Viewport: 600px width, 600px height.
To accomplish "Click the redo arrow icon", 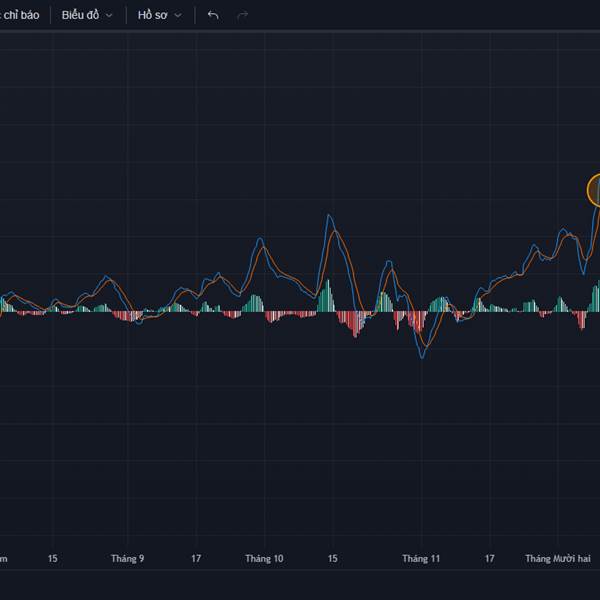I will [x=242, y=15].
